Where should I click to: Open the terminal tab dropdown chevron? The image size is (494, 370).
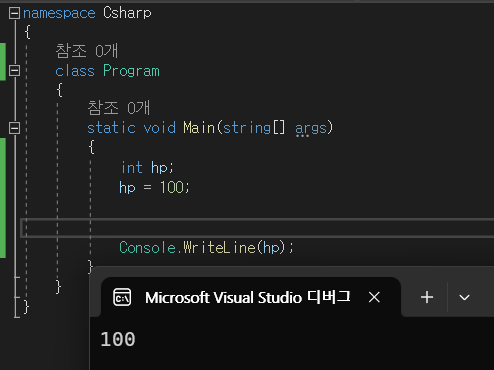464,297
